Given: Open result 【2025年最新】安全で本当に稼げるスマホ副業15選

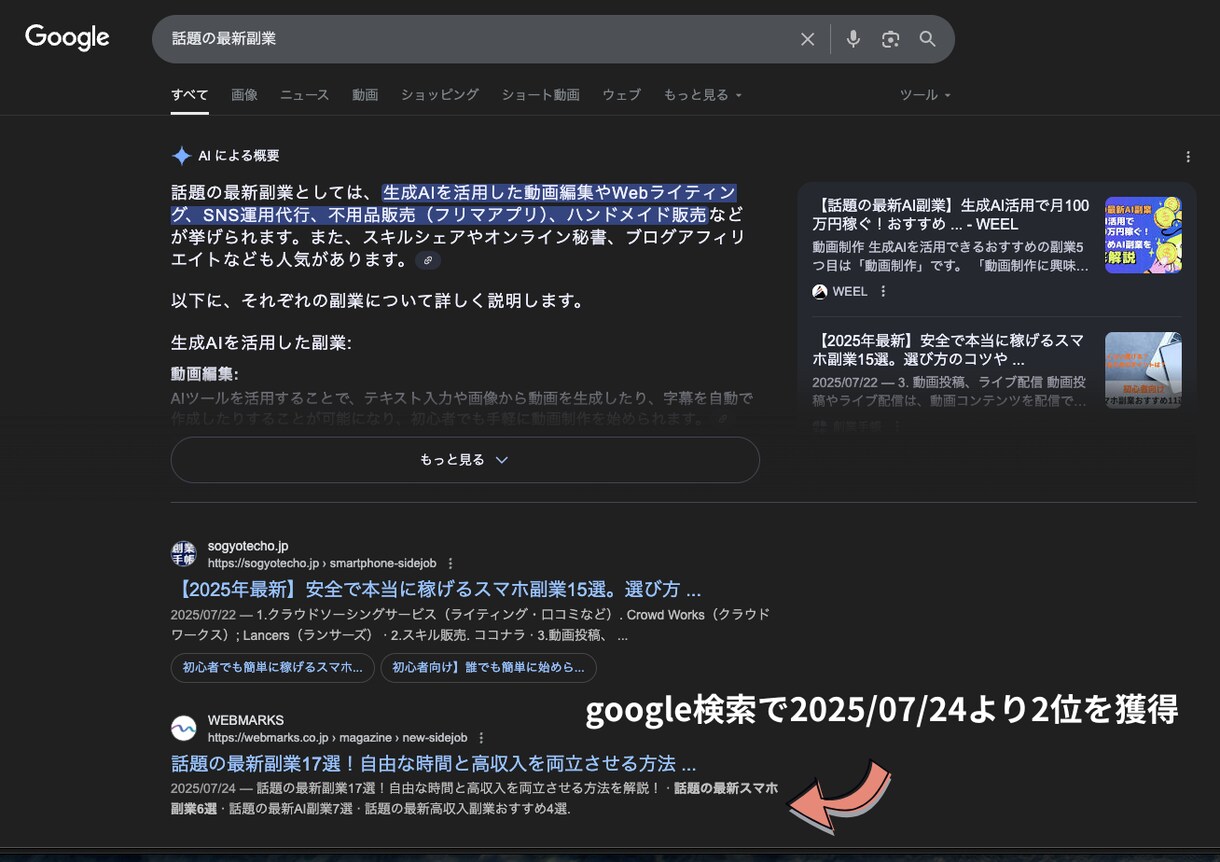Looking at the screenshot, I should point(436,589).
